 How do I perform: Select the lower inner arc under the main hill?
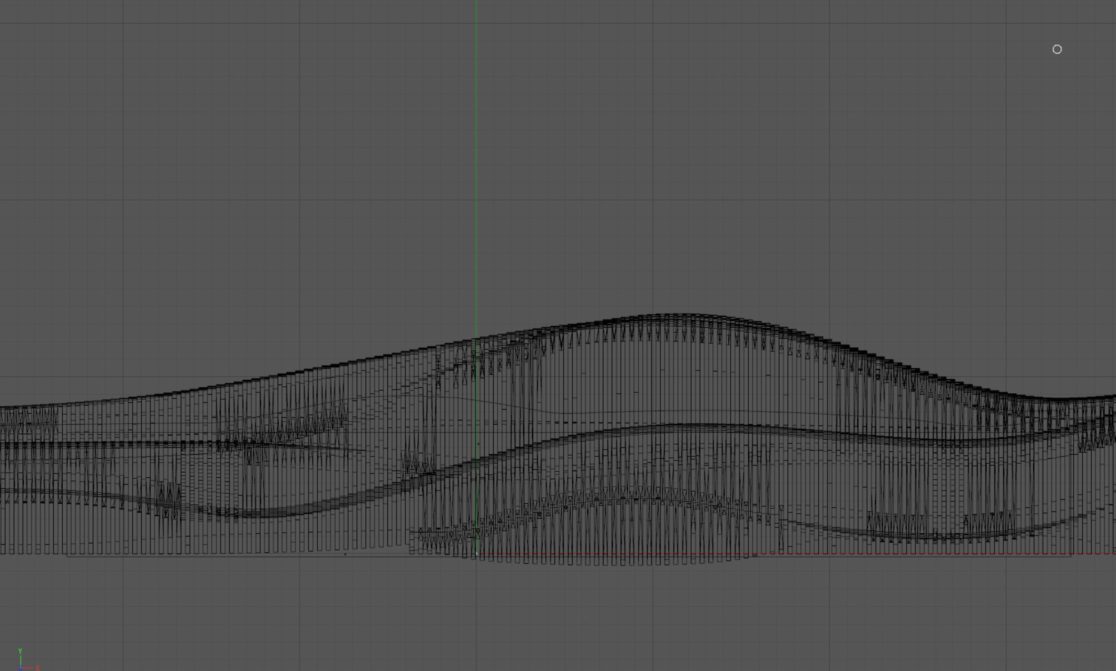click(x=630, y=494)
